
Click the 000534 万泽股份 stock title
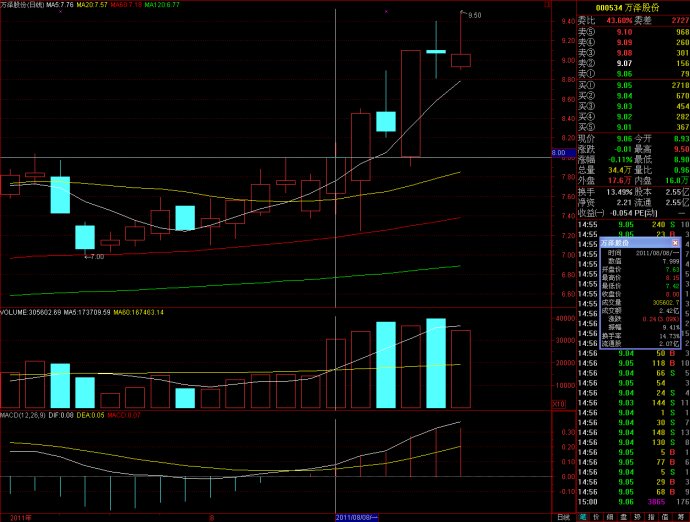[627, 8]
